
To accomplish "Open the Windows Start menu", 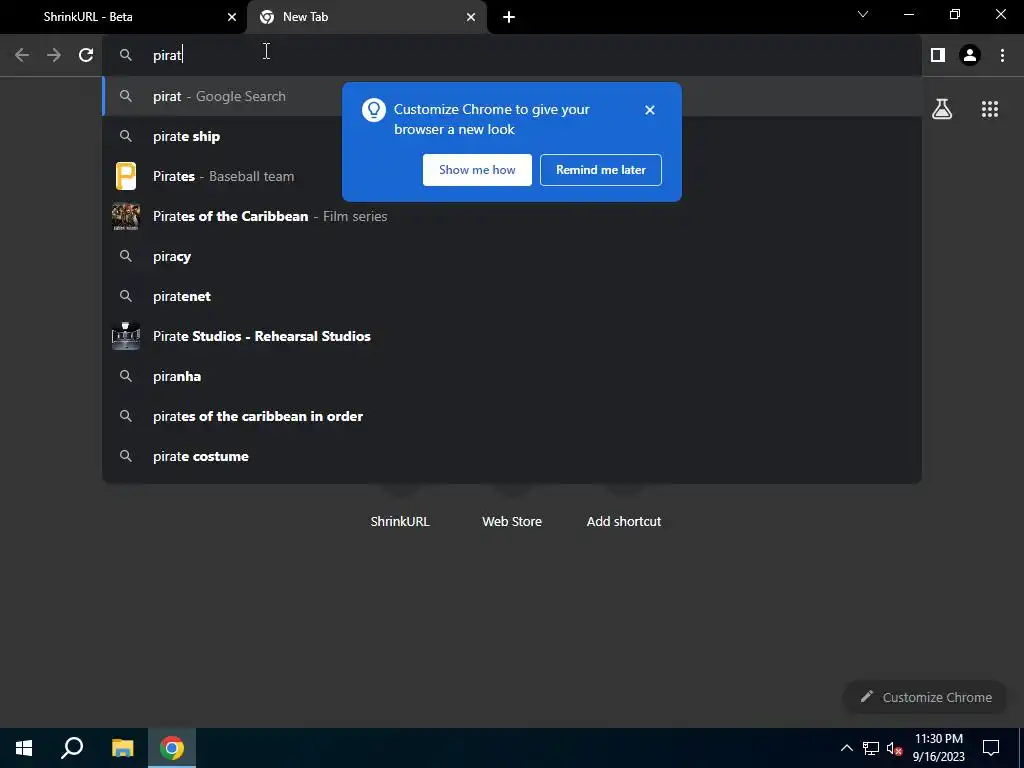I will [x=24, y=748].
